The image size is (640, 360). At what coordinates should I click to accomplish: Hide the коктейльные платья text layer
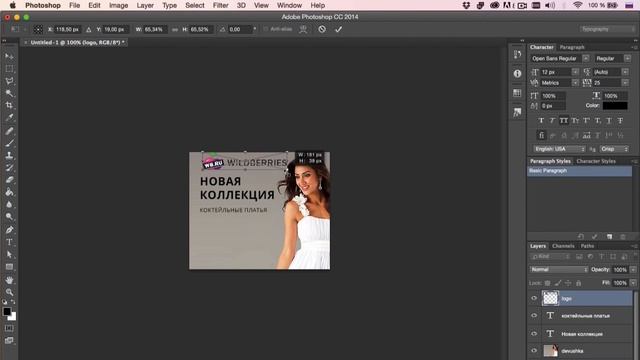pos(534,316)
